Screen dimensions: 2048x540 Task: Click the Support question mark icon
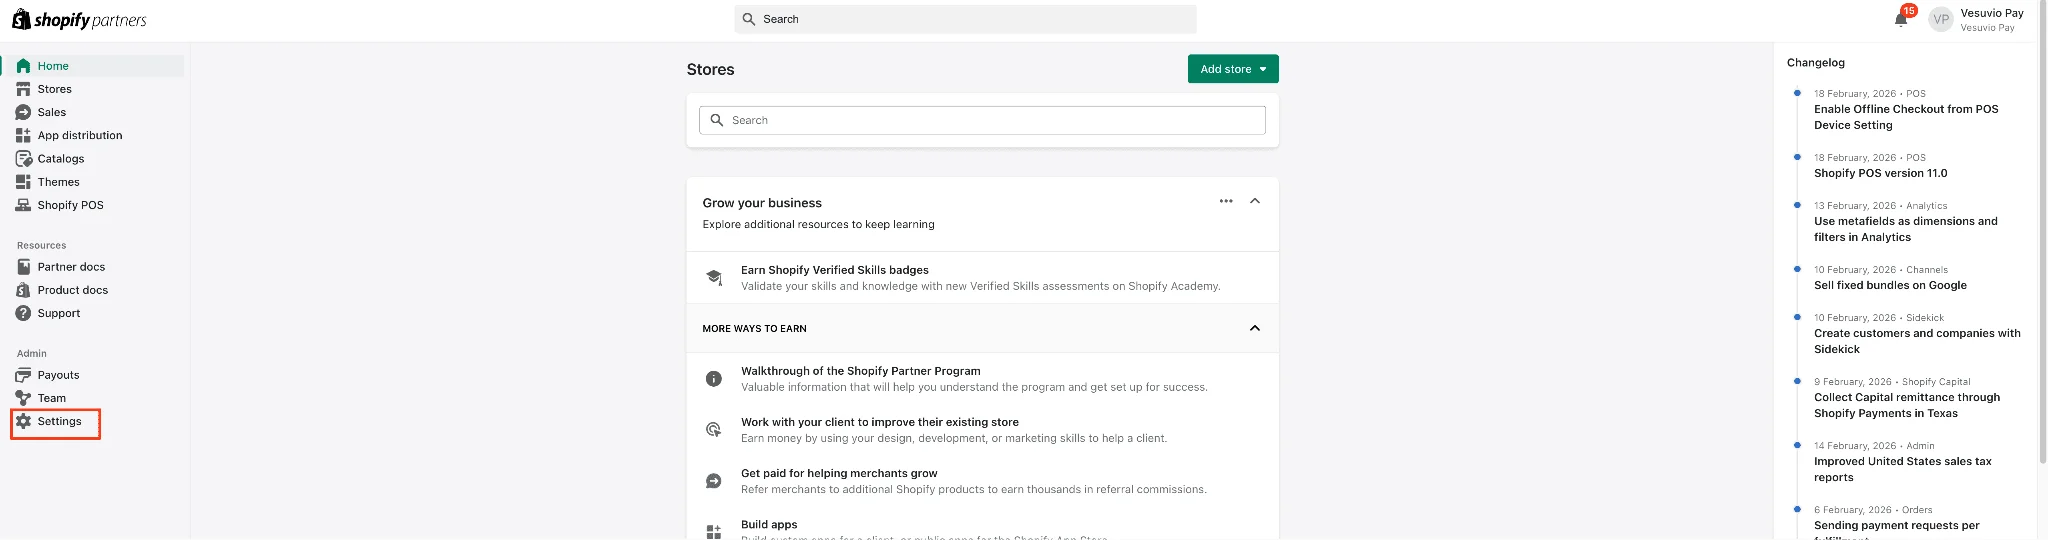(x=24, y=313)
